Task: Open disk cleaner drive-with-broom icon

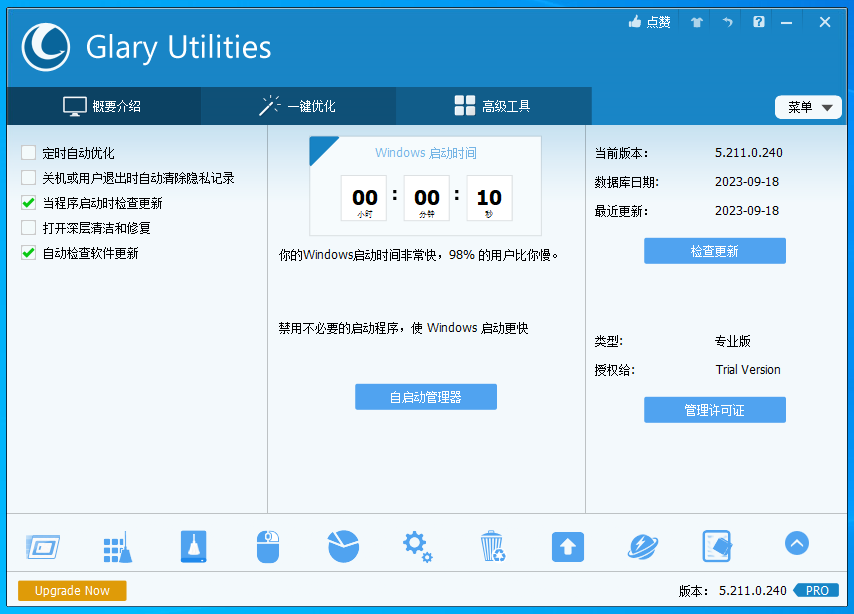Action: tap(193, 547)
